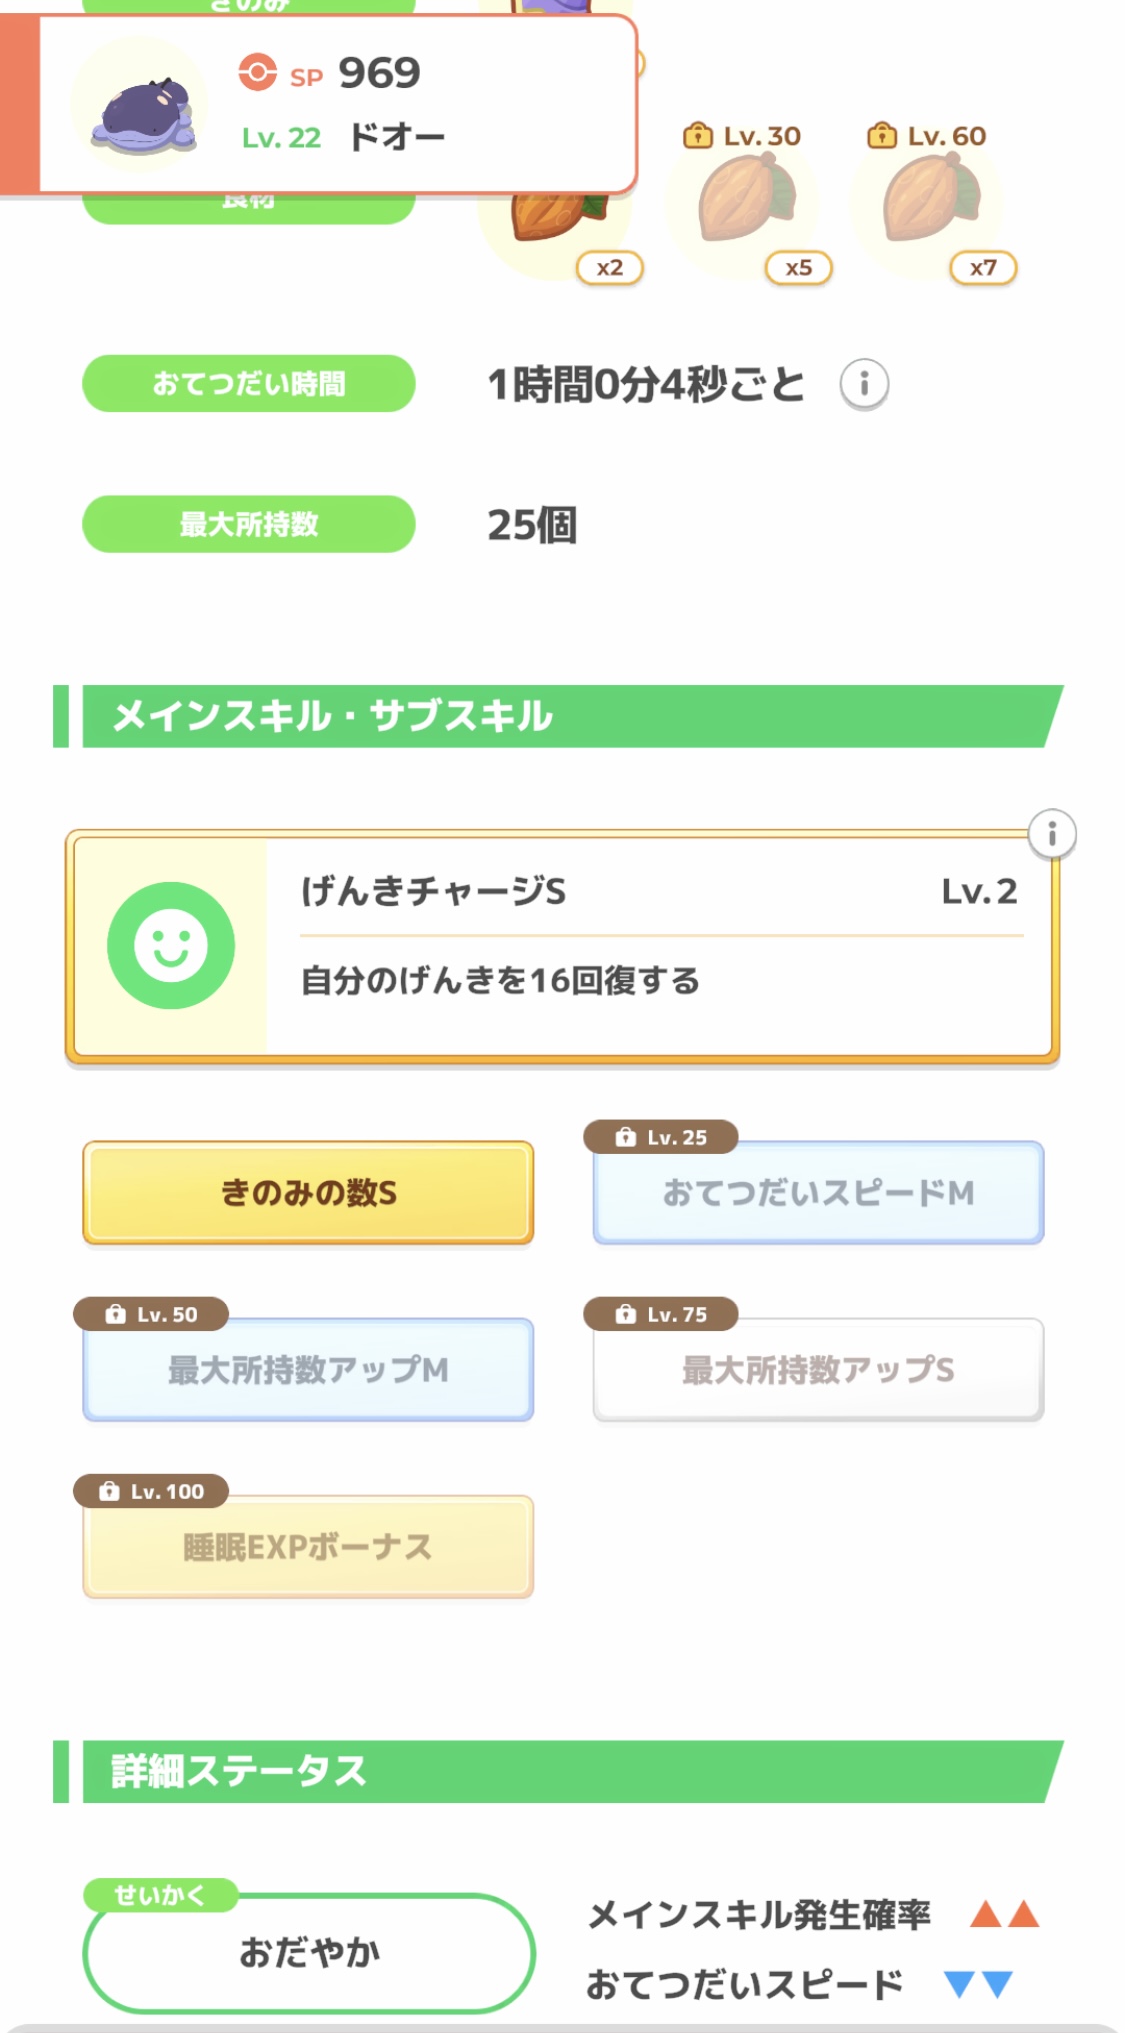
Task: Tap the green smiley skill icon
Action: click(x=171, y=945)
